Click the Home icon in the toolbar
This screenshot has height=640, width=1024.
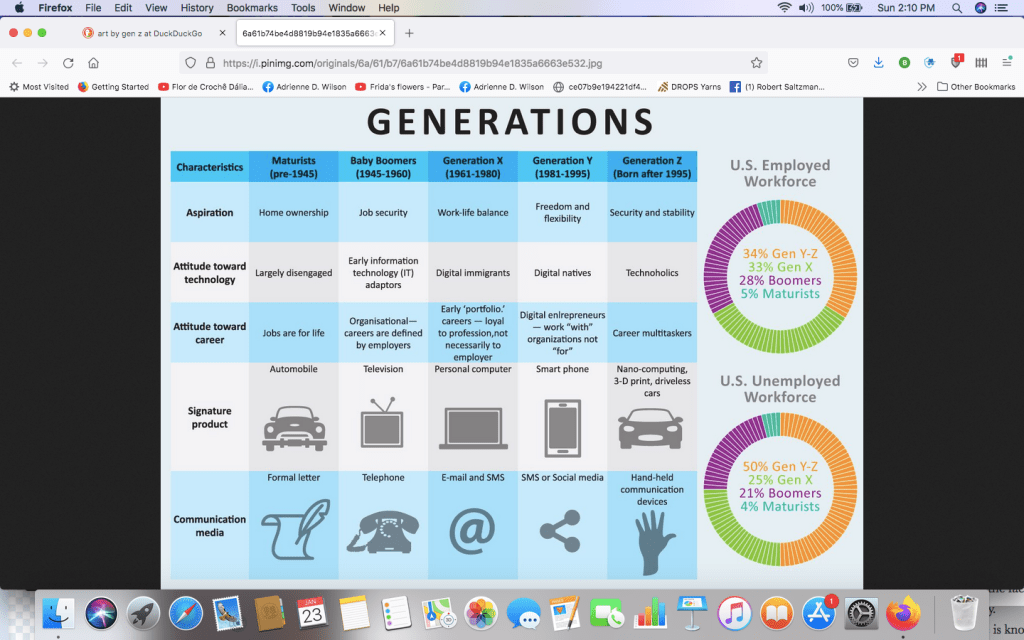(93, 62)
